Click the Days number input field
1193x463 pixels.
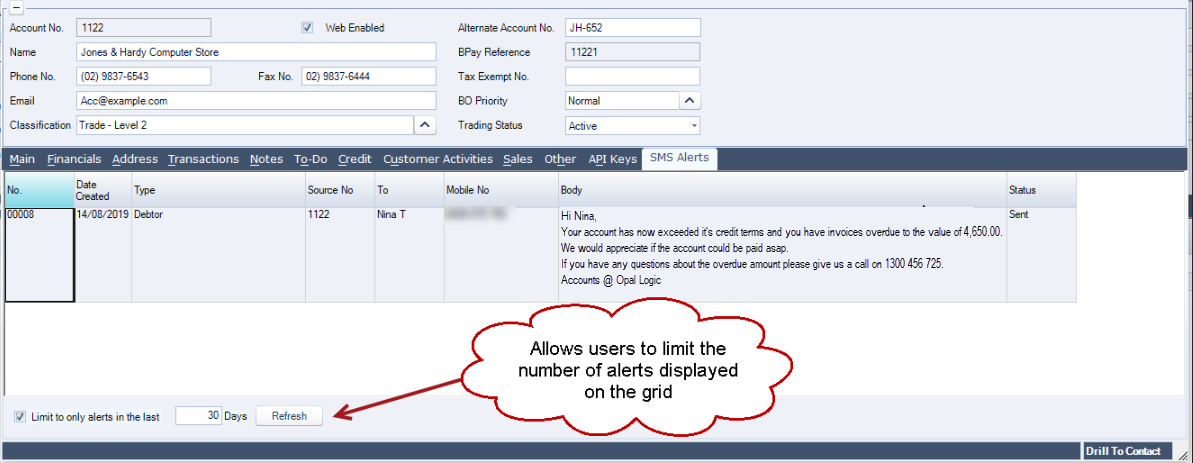[199, 416]
